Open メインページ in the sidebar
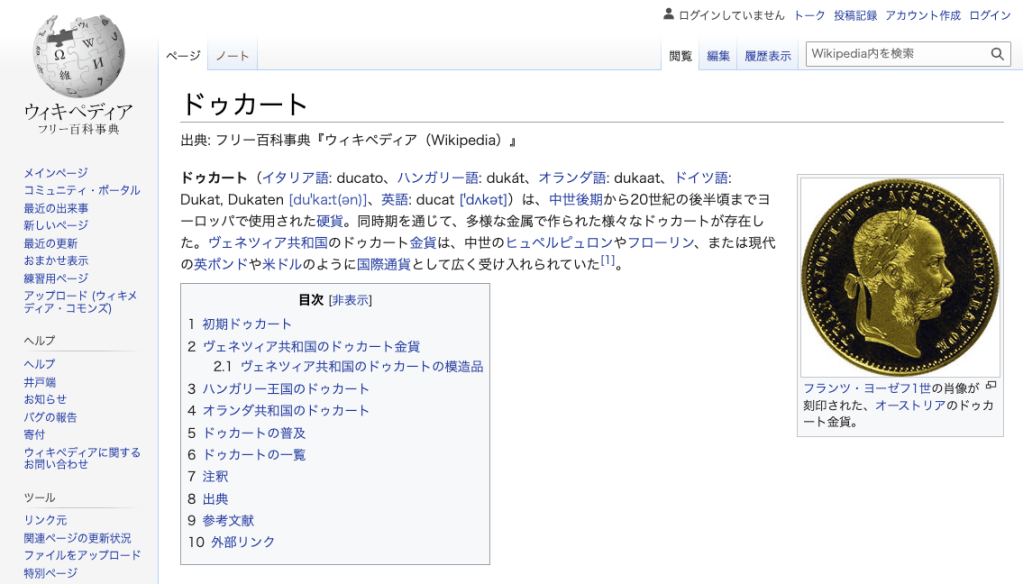The image size is (1023, 584). (x=56, y=173)
